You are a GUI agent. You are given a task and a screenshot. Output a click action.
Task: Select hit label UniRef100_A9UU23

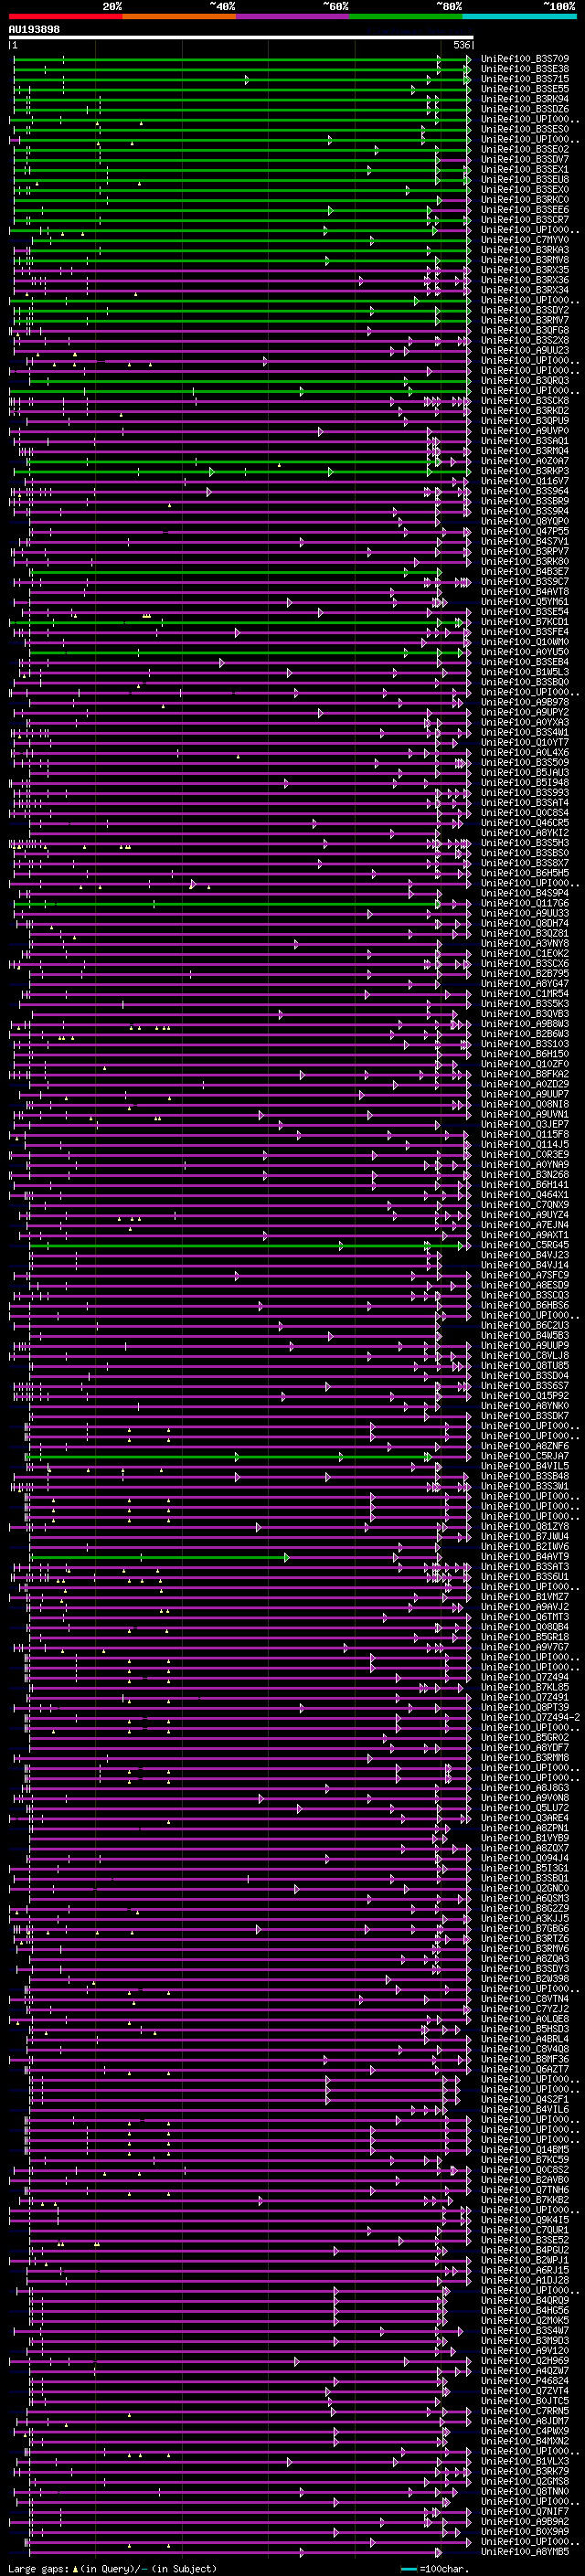[525, 350]
